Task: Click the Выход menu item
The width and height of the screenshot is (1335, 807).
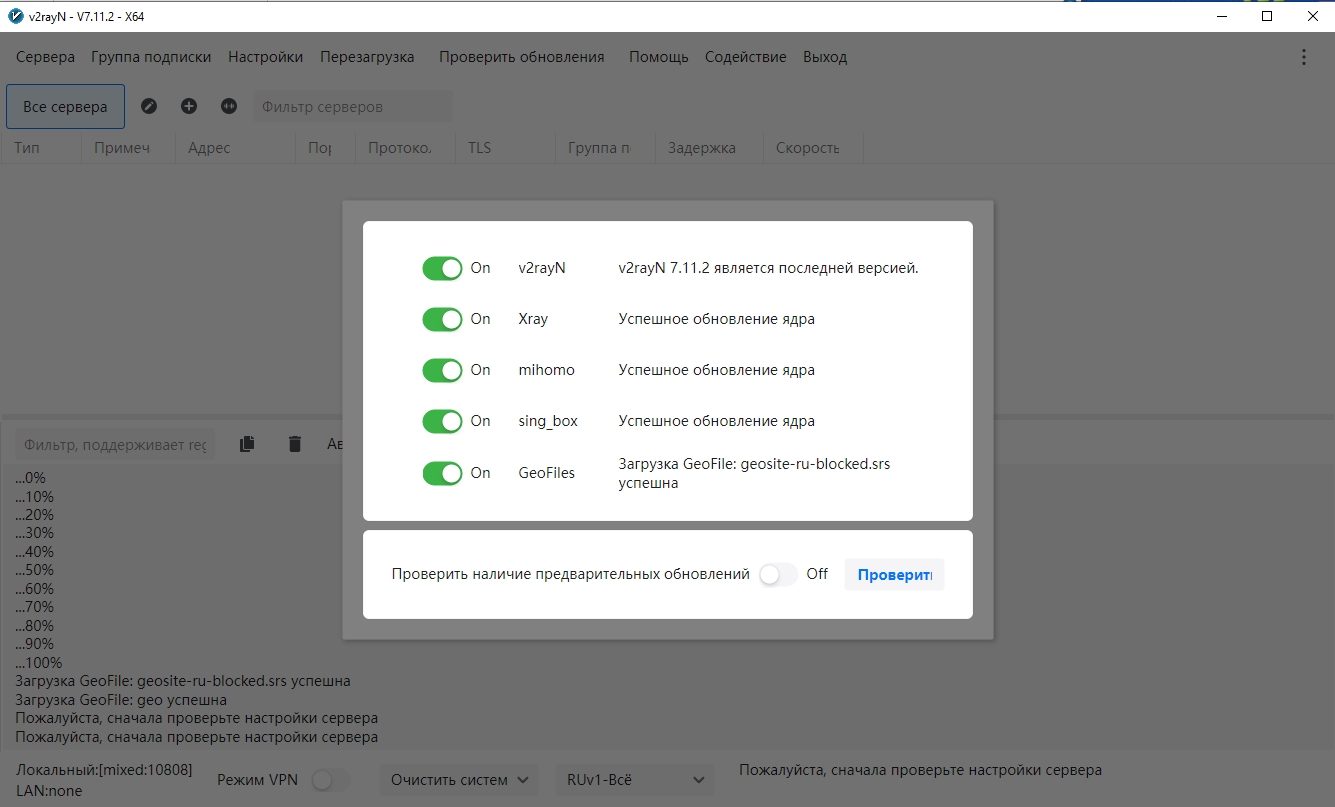Action: click(x=825, y=57)
